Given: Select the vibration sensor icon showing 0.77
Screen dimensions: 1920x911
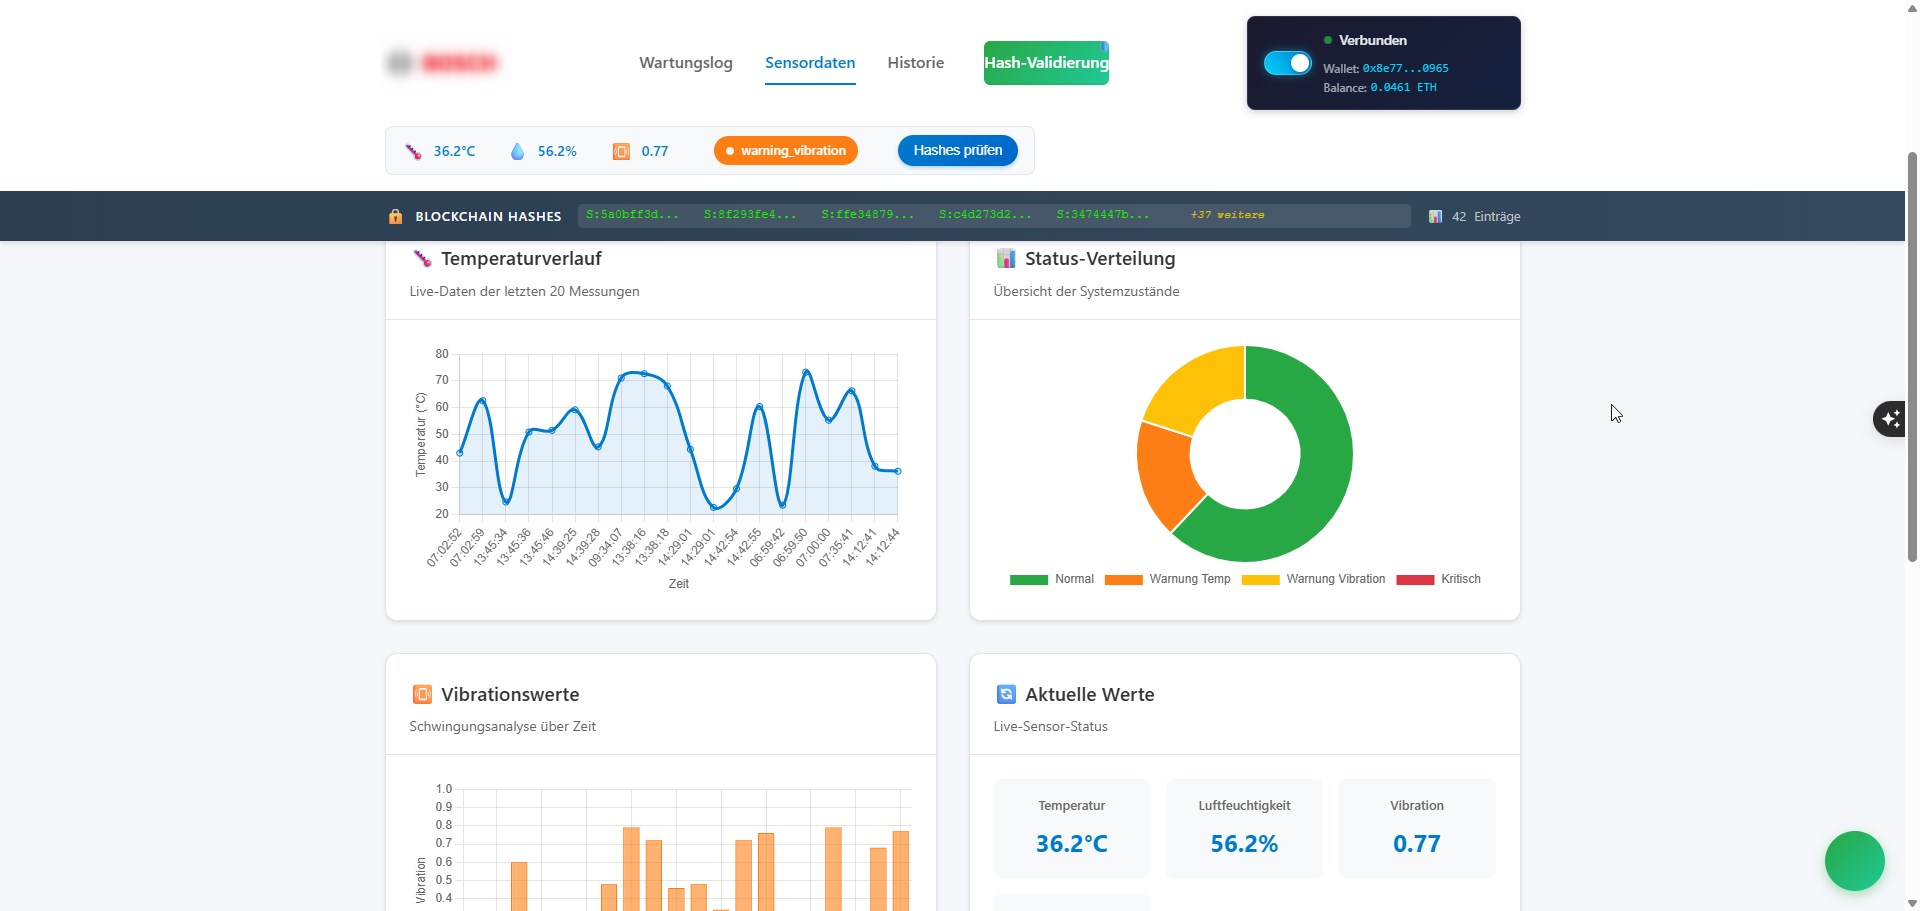Looking at the screenshot, I should click(621, 151).
